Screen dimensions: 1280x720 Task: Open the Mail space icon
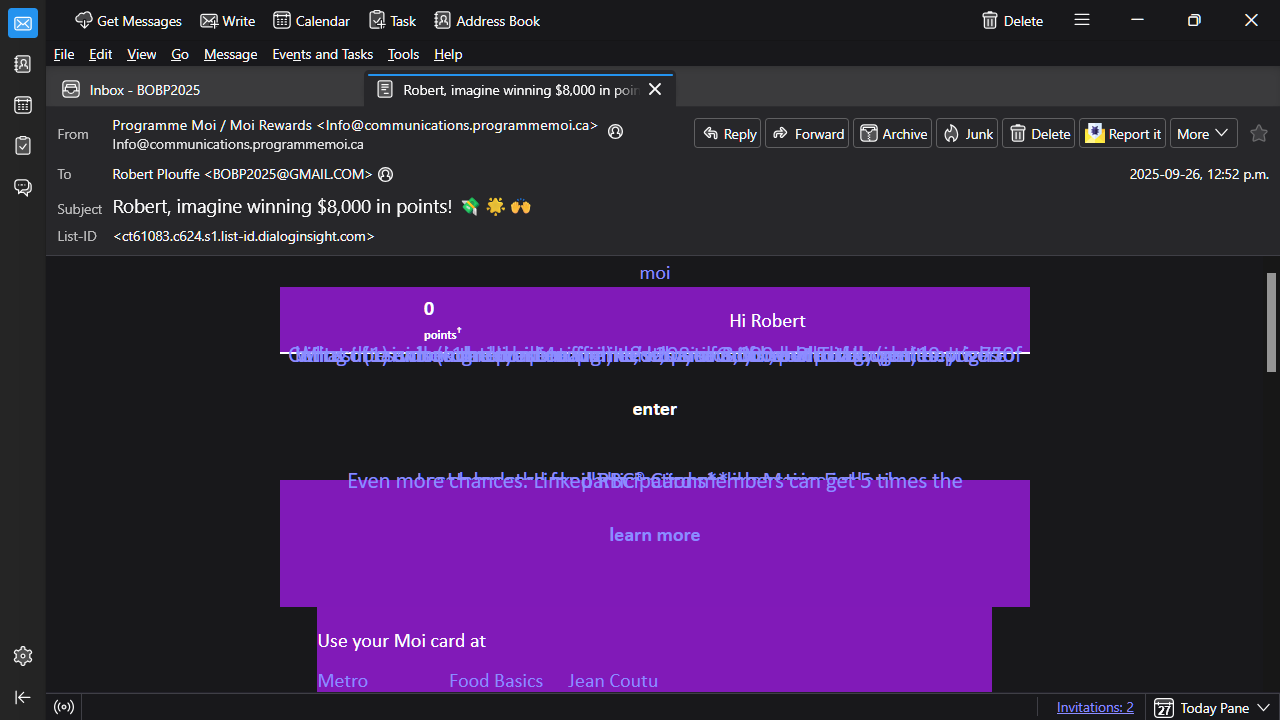[23, 23]
